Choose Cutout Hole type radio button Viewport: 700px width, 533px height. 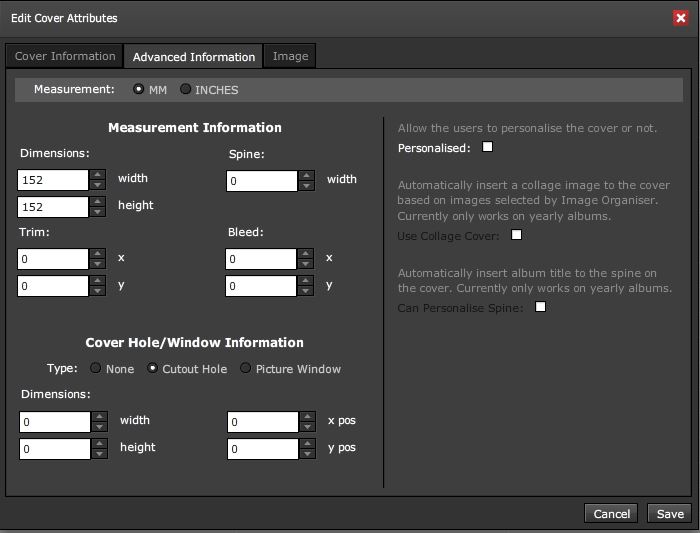coord(152,368)
